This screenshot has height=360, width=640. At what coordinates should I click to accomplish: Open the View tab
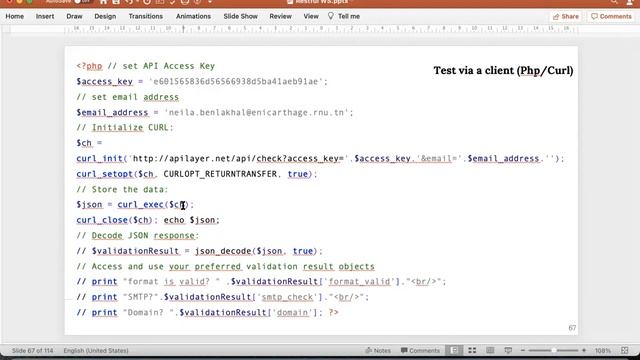[311, 16]
